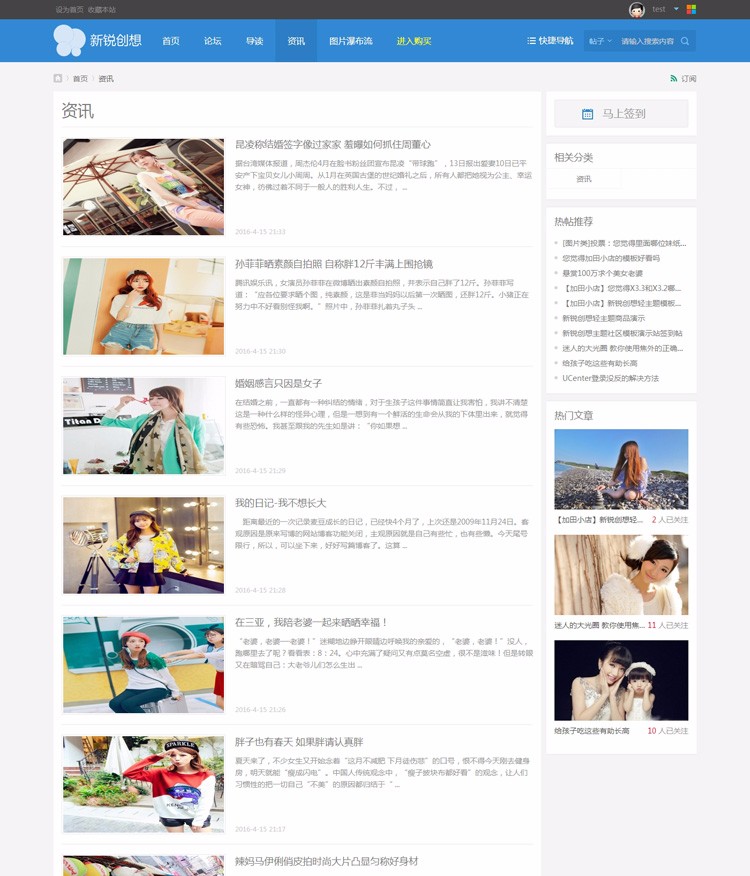Open caption 给孩子吃这些有助长高 under 热门文章 image
Viewport: 750px width, 876px height.
coord(592,731)
